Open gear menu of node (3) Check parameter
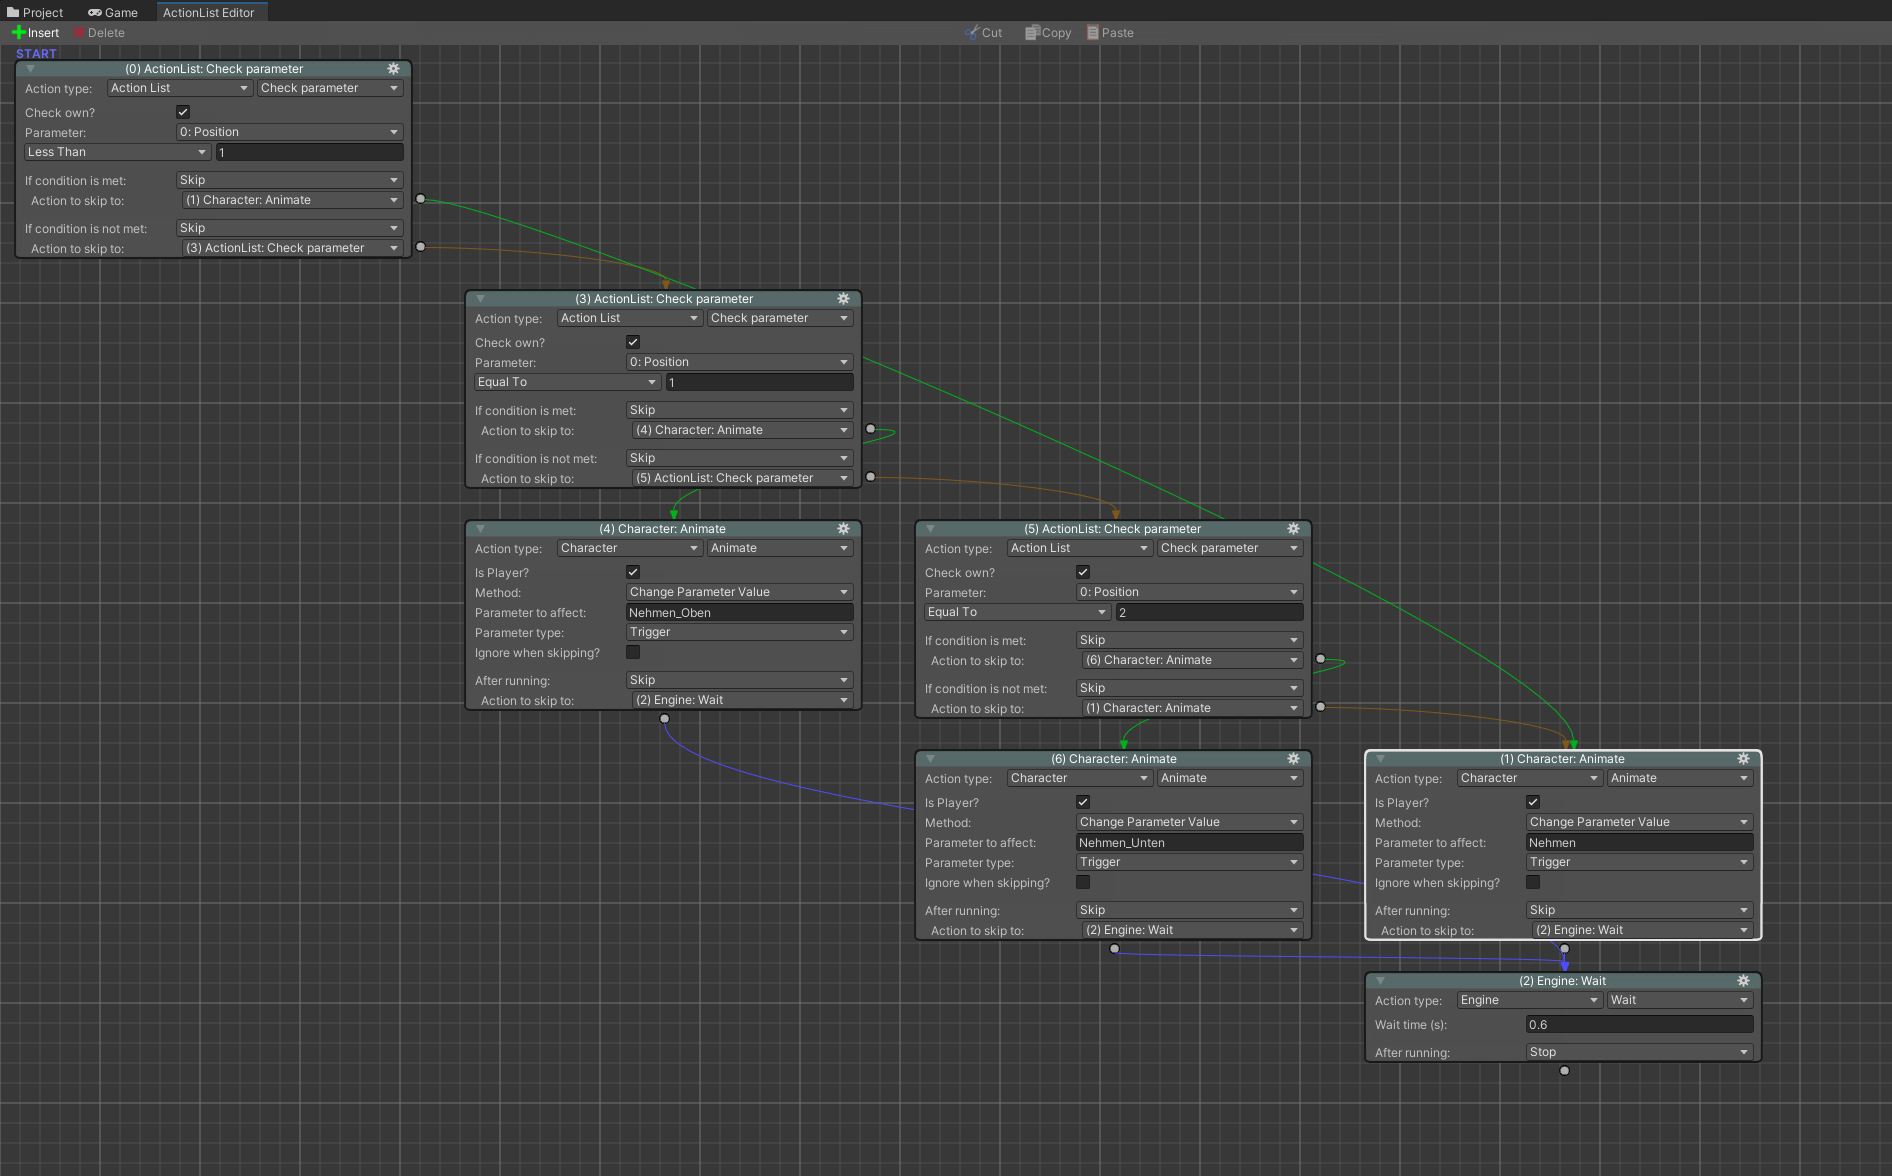Image resolution: width=1892 pixels, height=1176 pixels. [843, 299]
